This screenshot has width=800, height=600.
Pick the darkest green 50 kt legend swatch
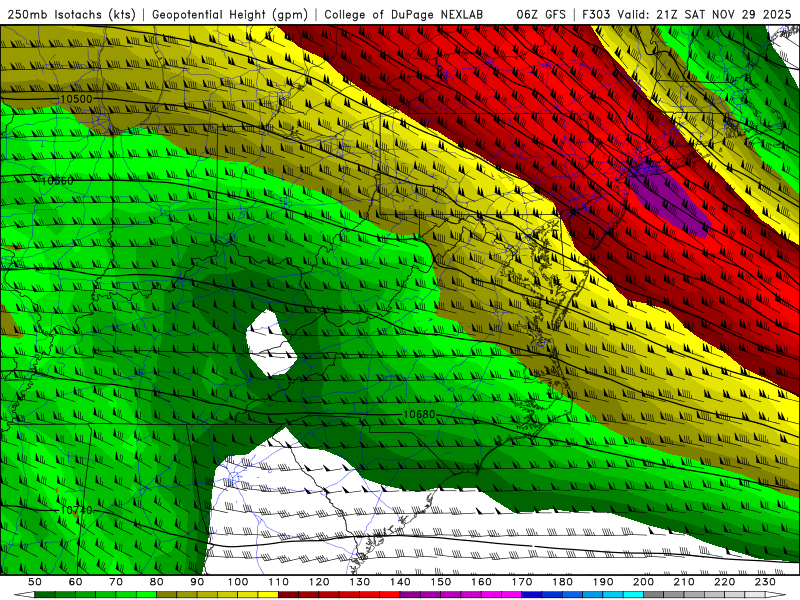pos(45,595)
